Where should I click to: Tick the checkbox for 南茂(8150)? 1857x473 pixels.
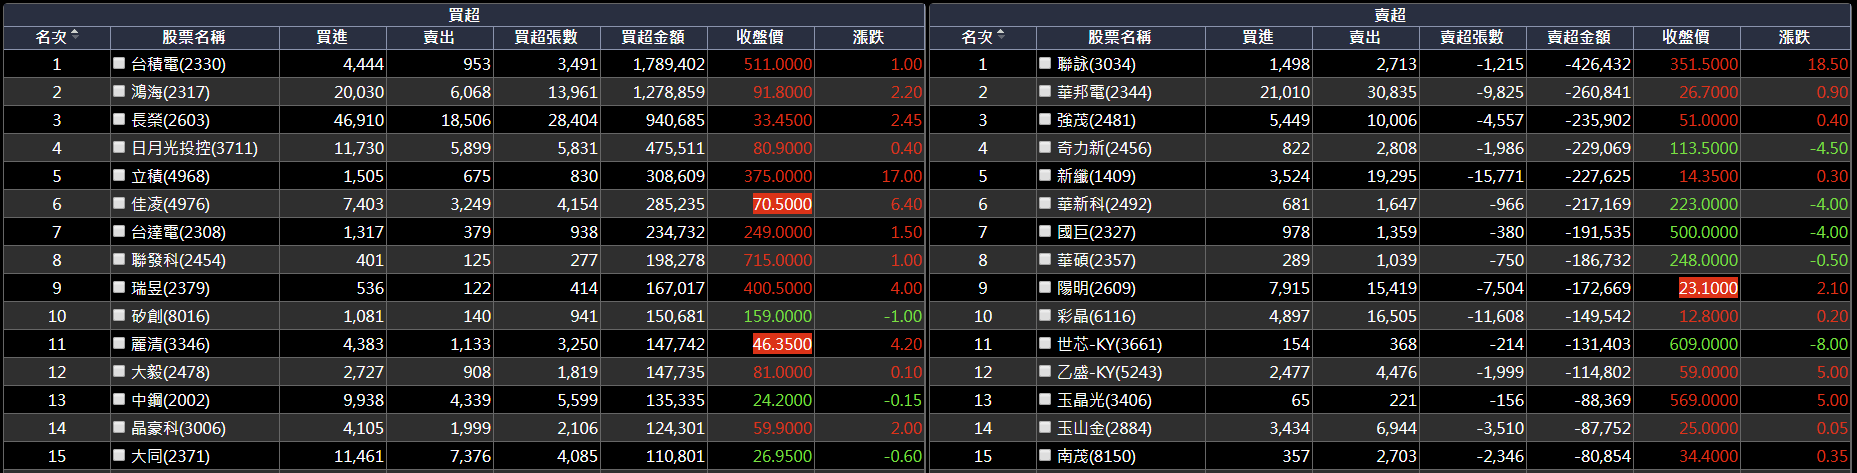[x=1045, y=455]
